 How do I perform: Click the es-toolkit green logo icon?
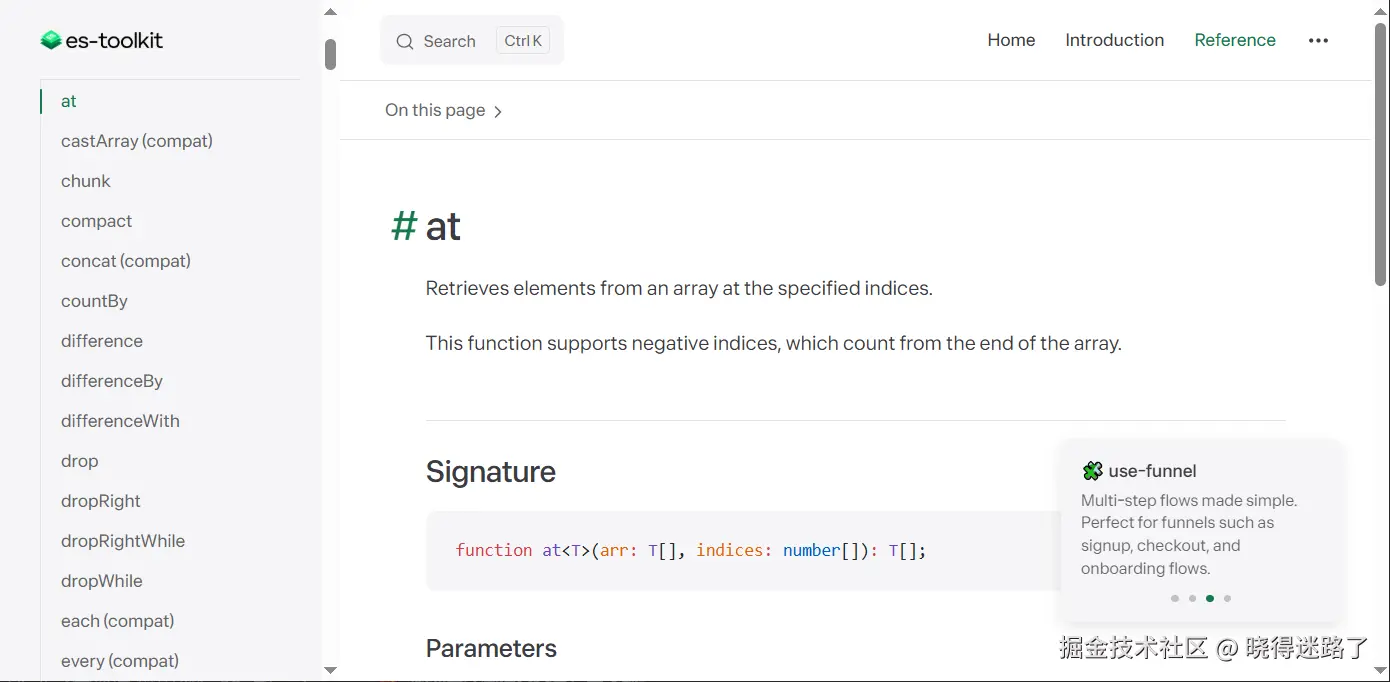point(51,40)
